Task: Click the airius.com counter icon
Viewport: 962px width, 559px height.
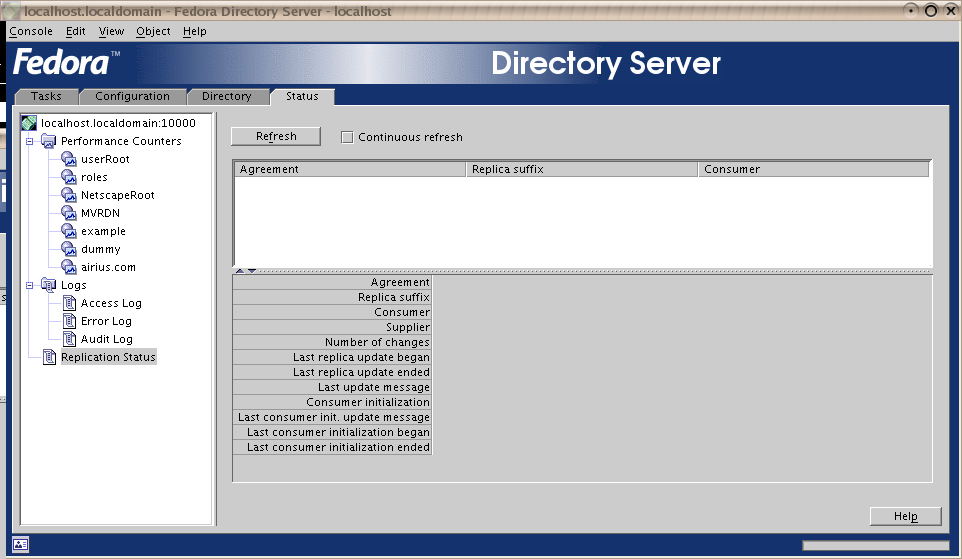Action: click(x=69, y=267)
